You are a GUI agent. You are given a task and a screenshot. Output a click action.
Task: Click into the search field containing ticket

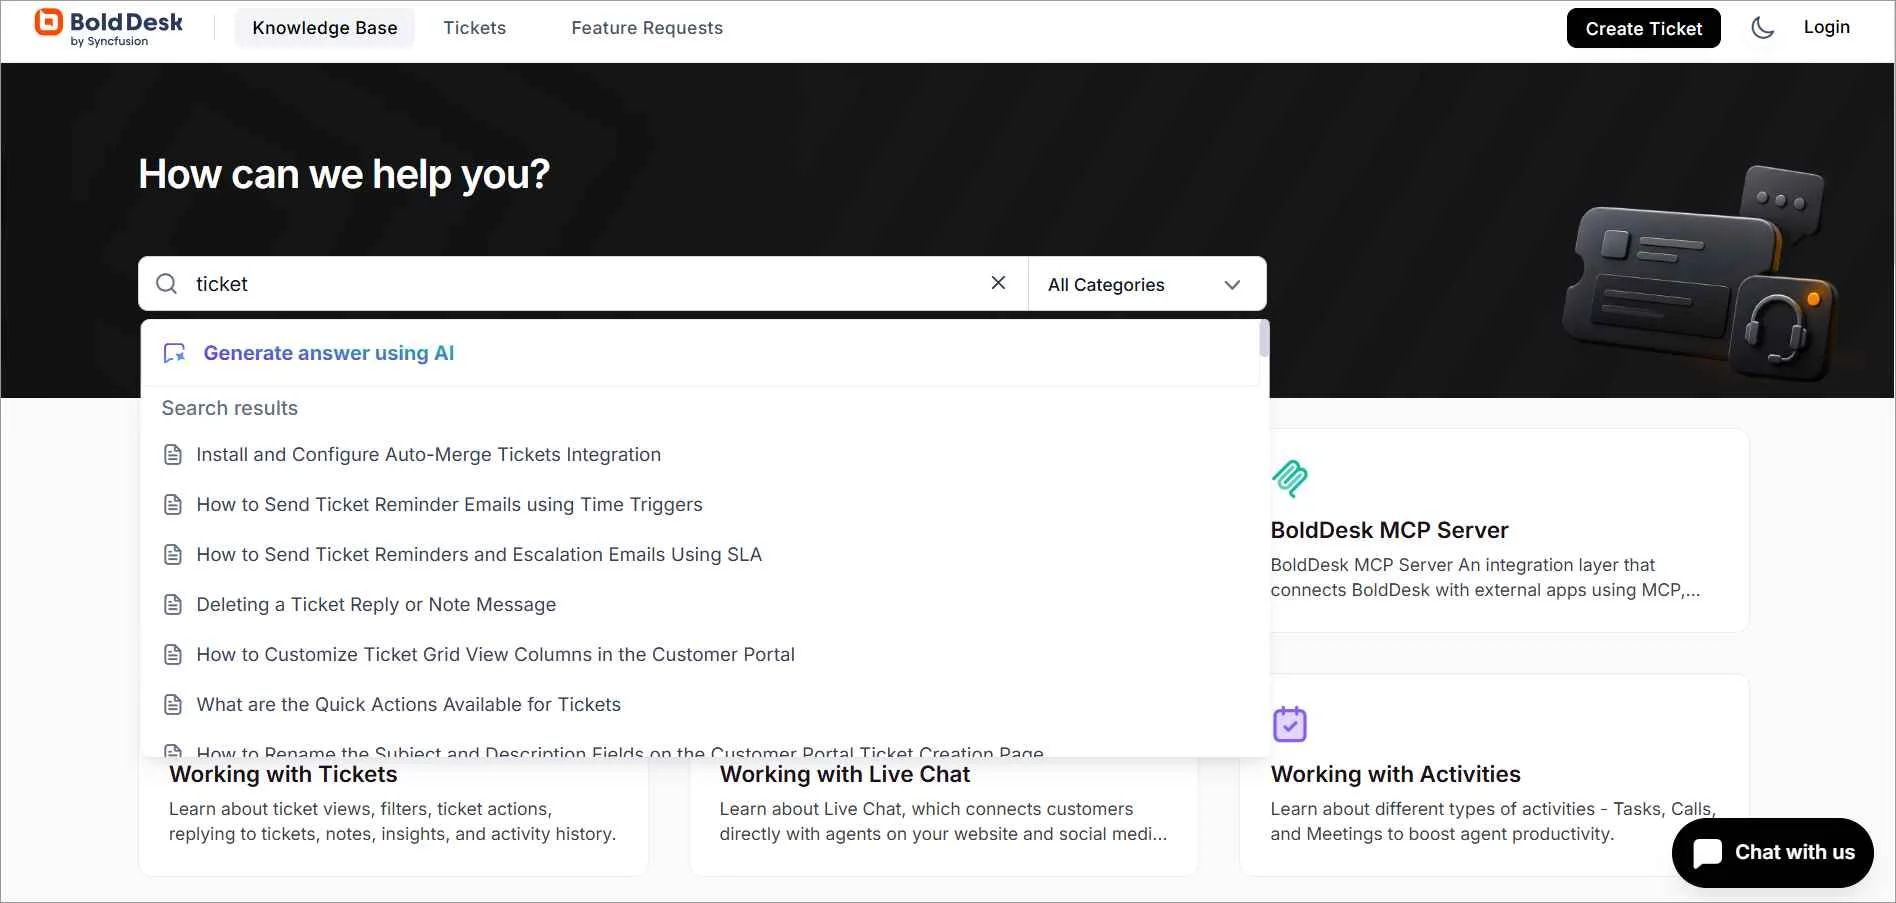click(583, 284)
